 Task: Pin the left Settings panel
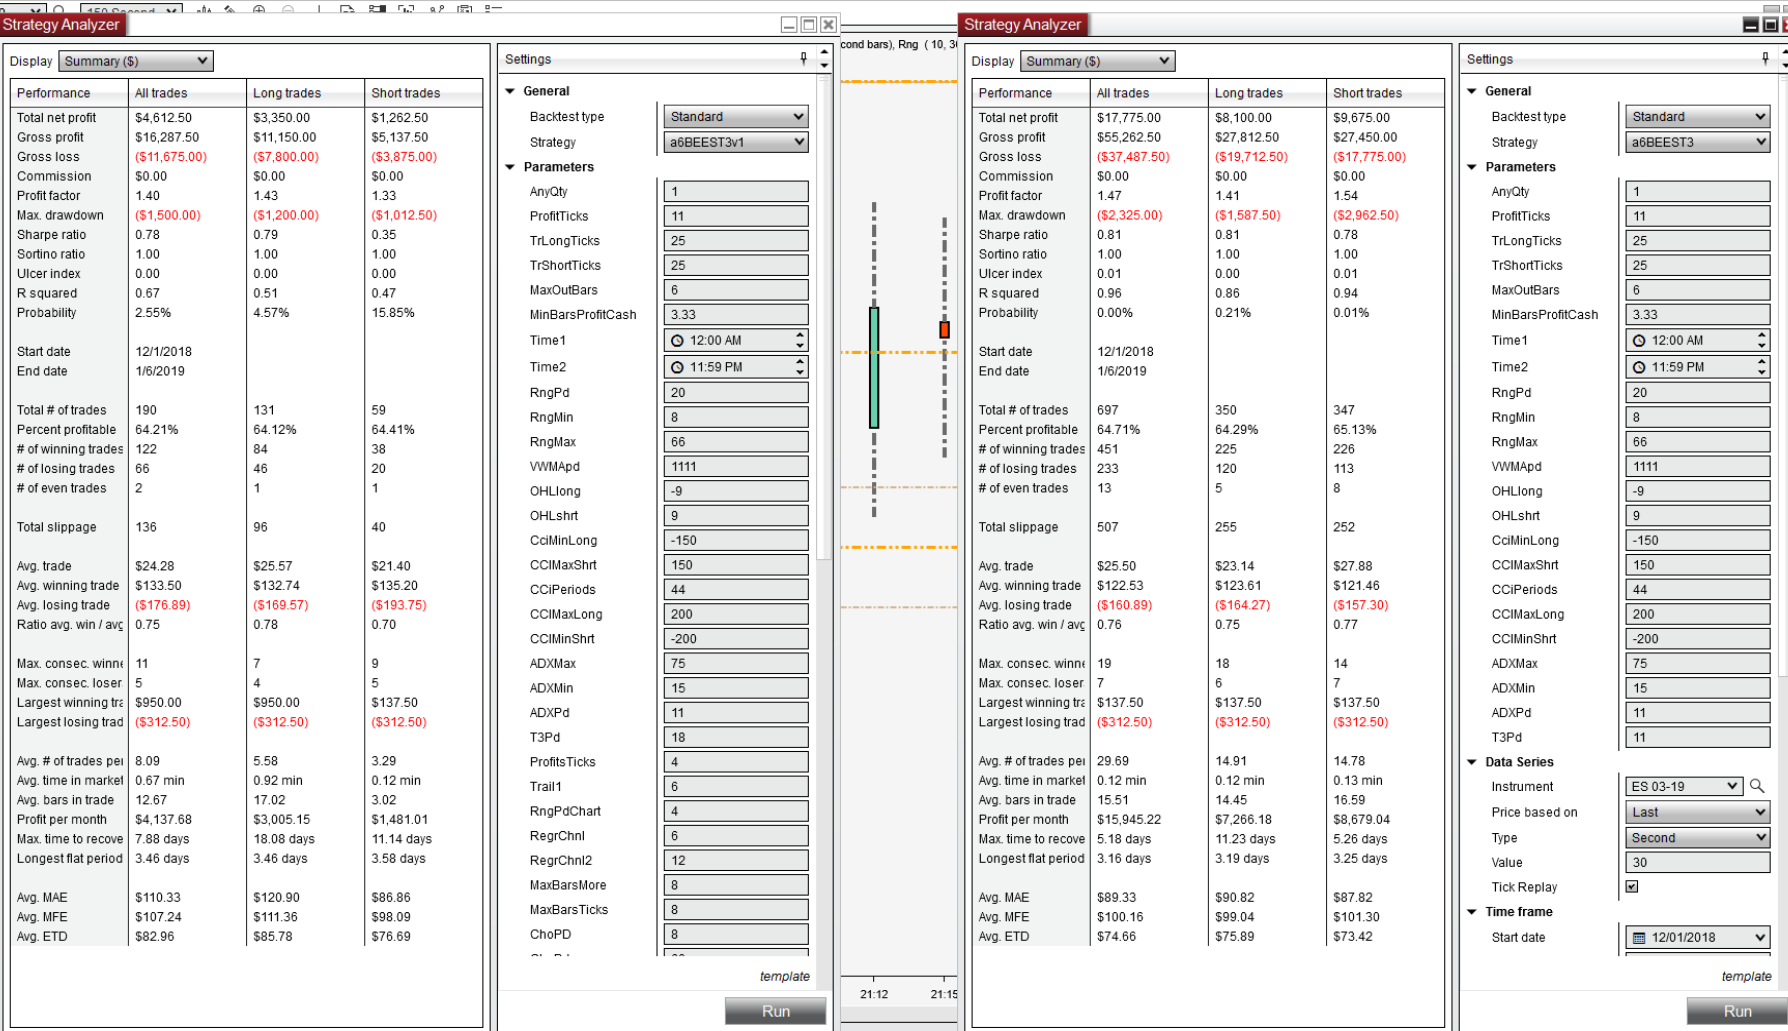(804, 59)
